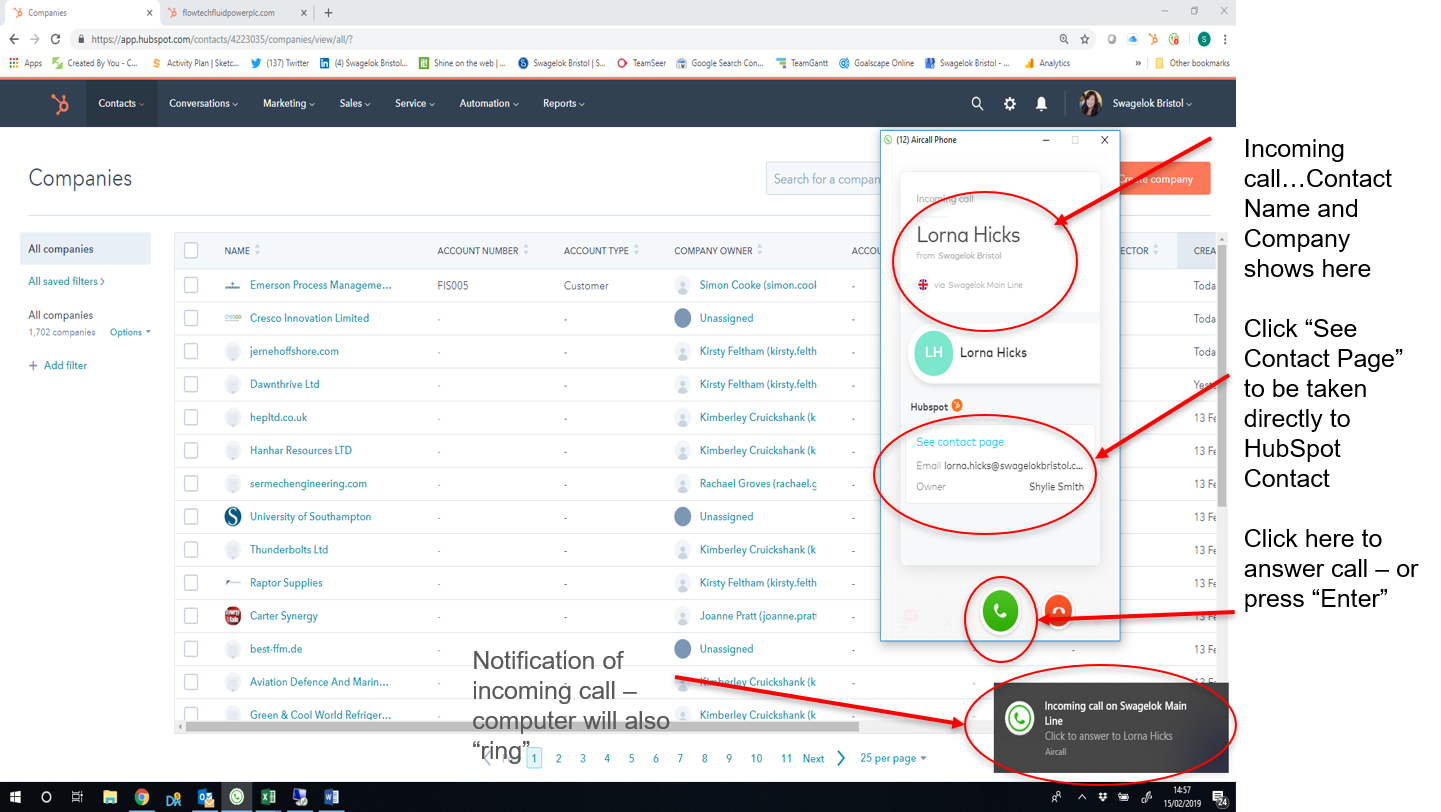Sort by the NAME column header

click(242, 251)
